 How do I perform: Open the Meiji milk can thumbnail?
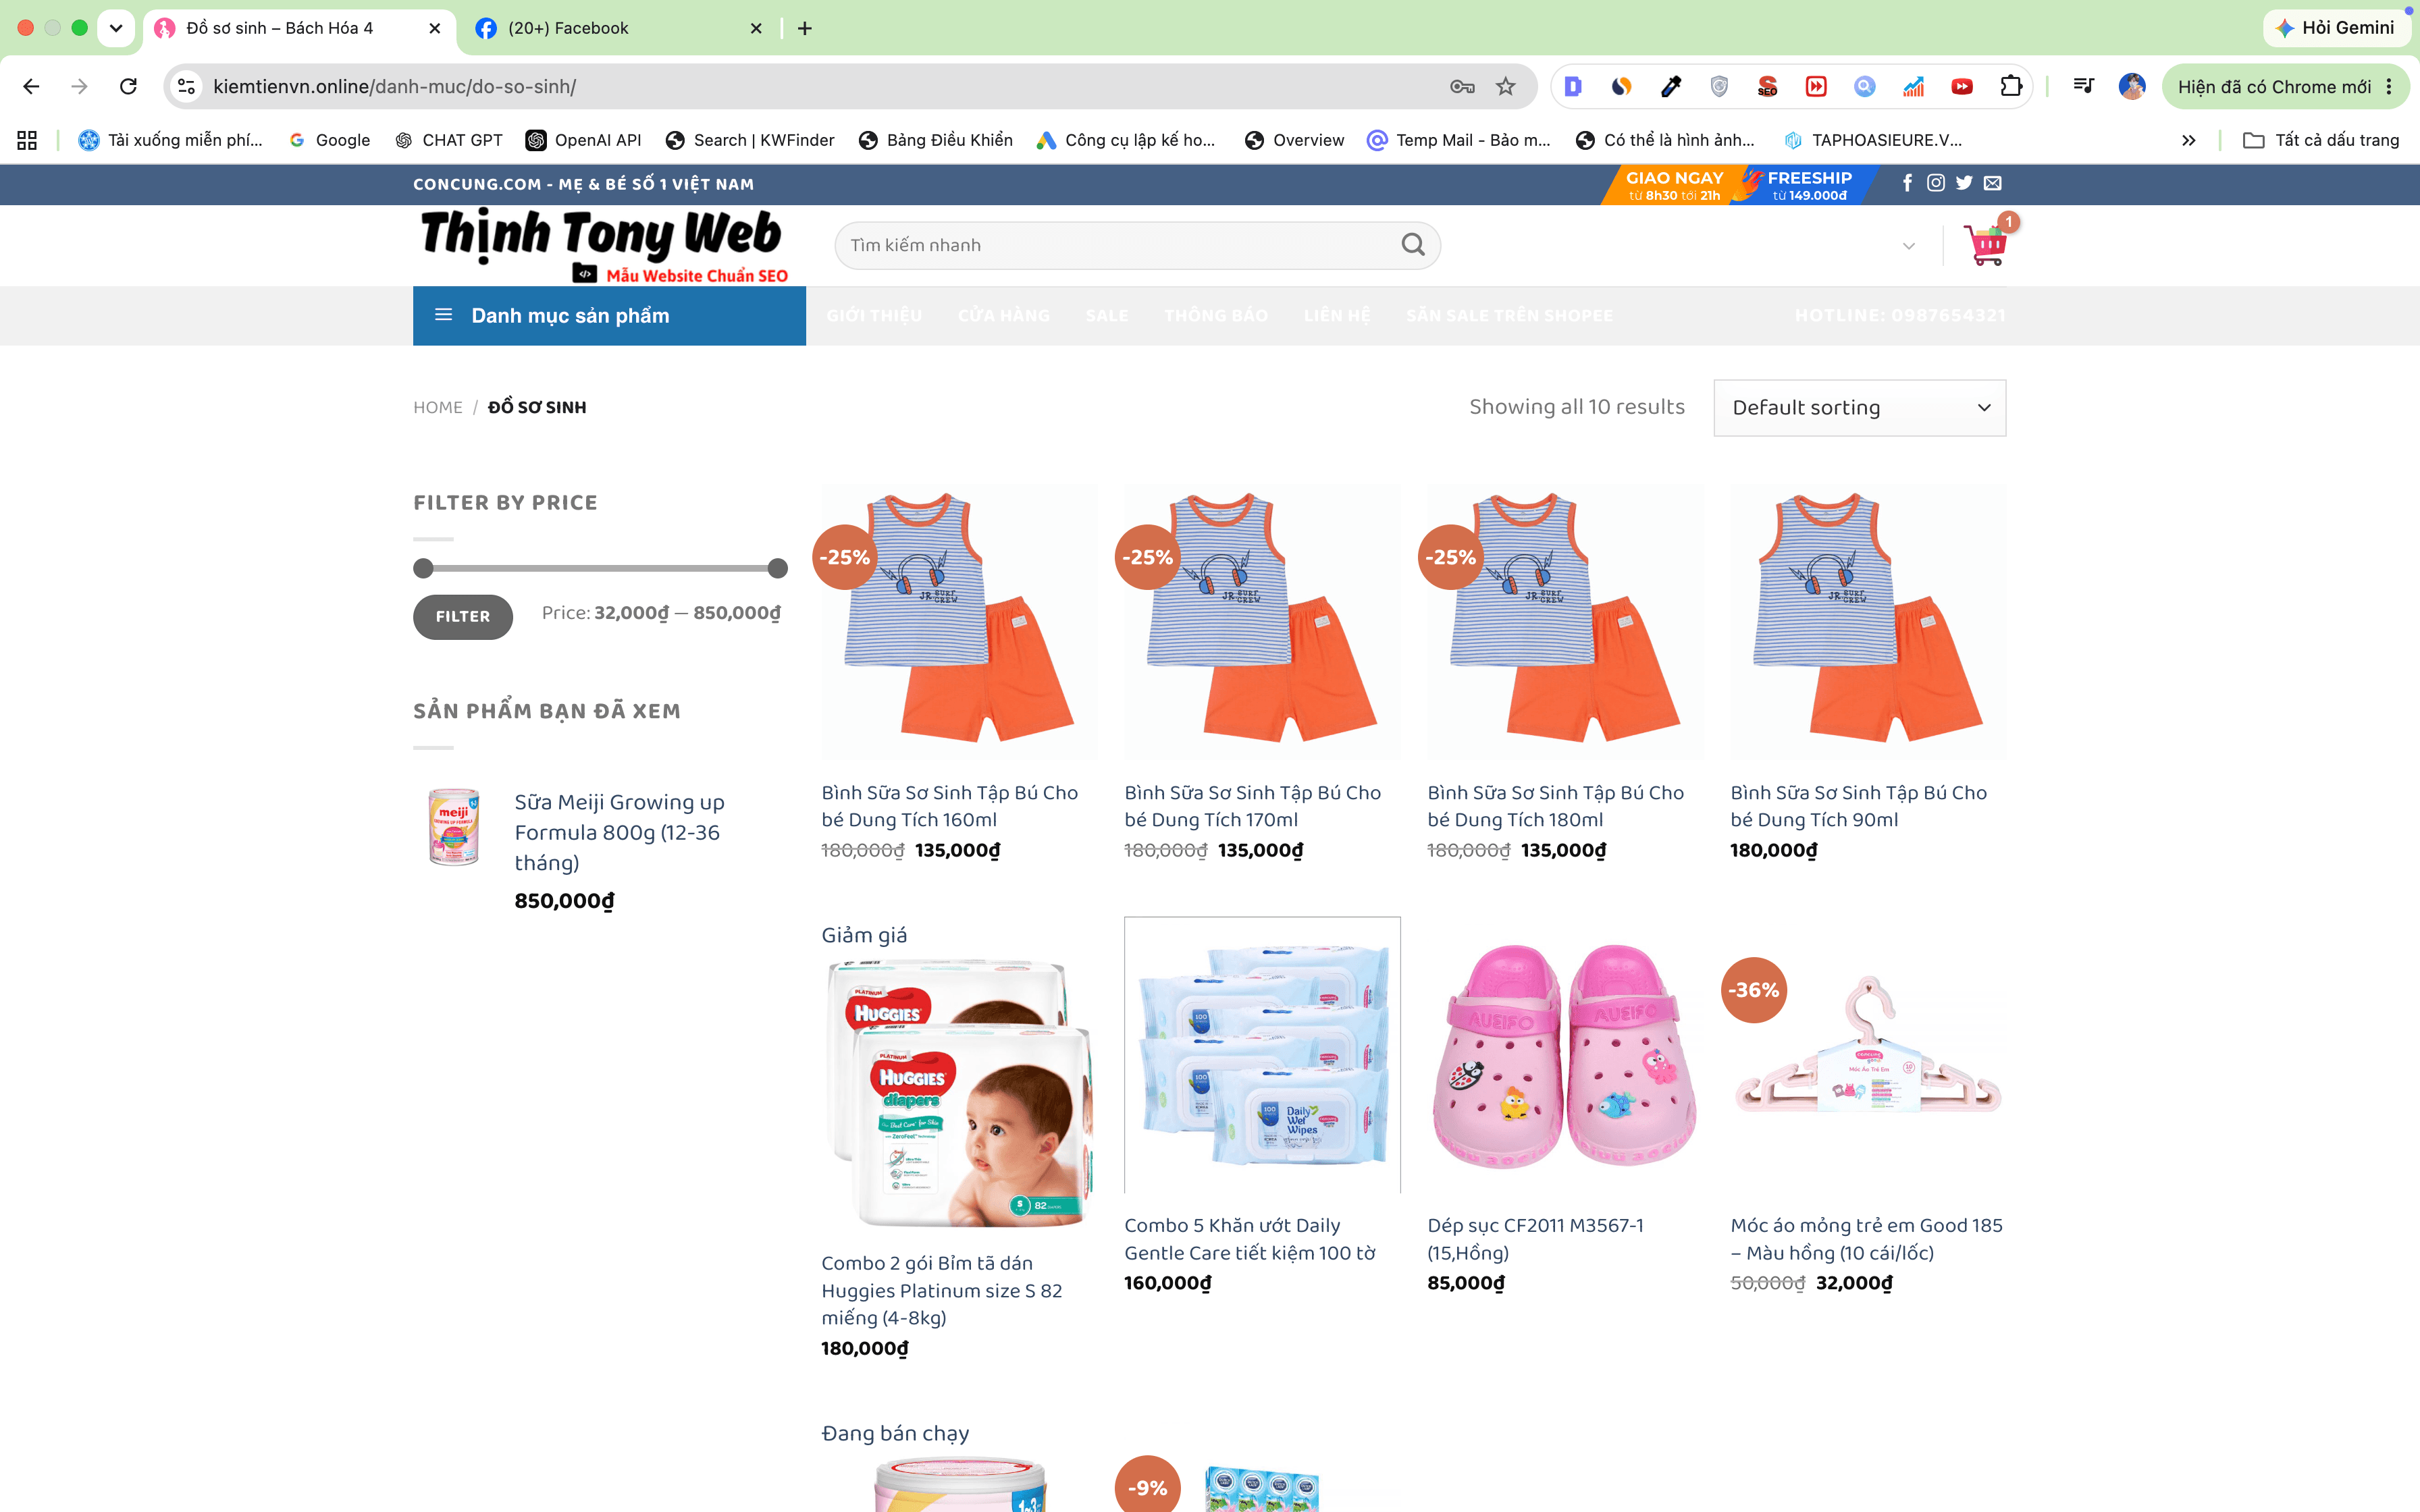pyautogui.click(x=453, y=826)
